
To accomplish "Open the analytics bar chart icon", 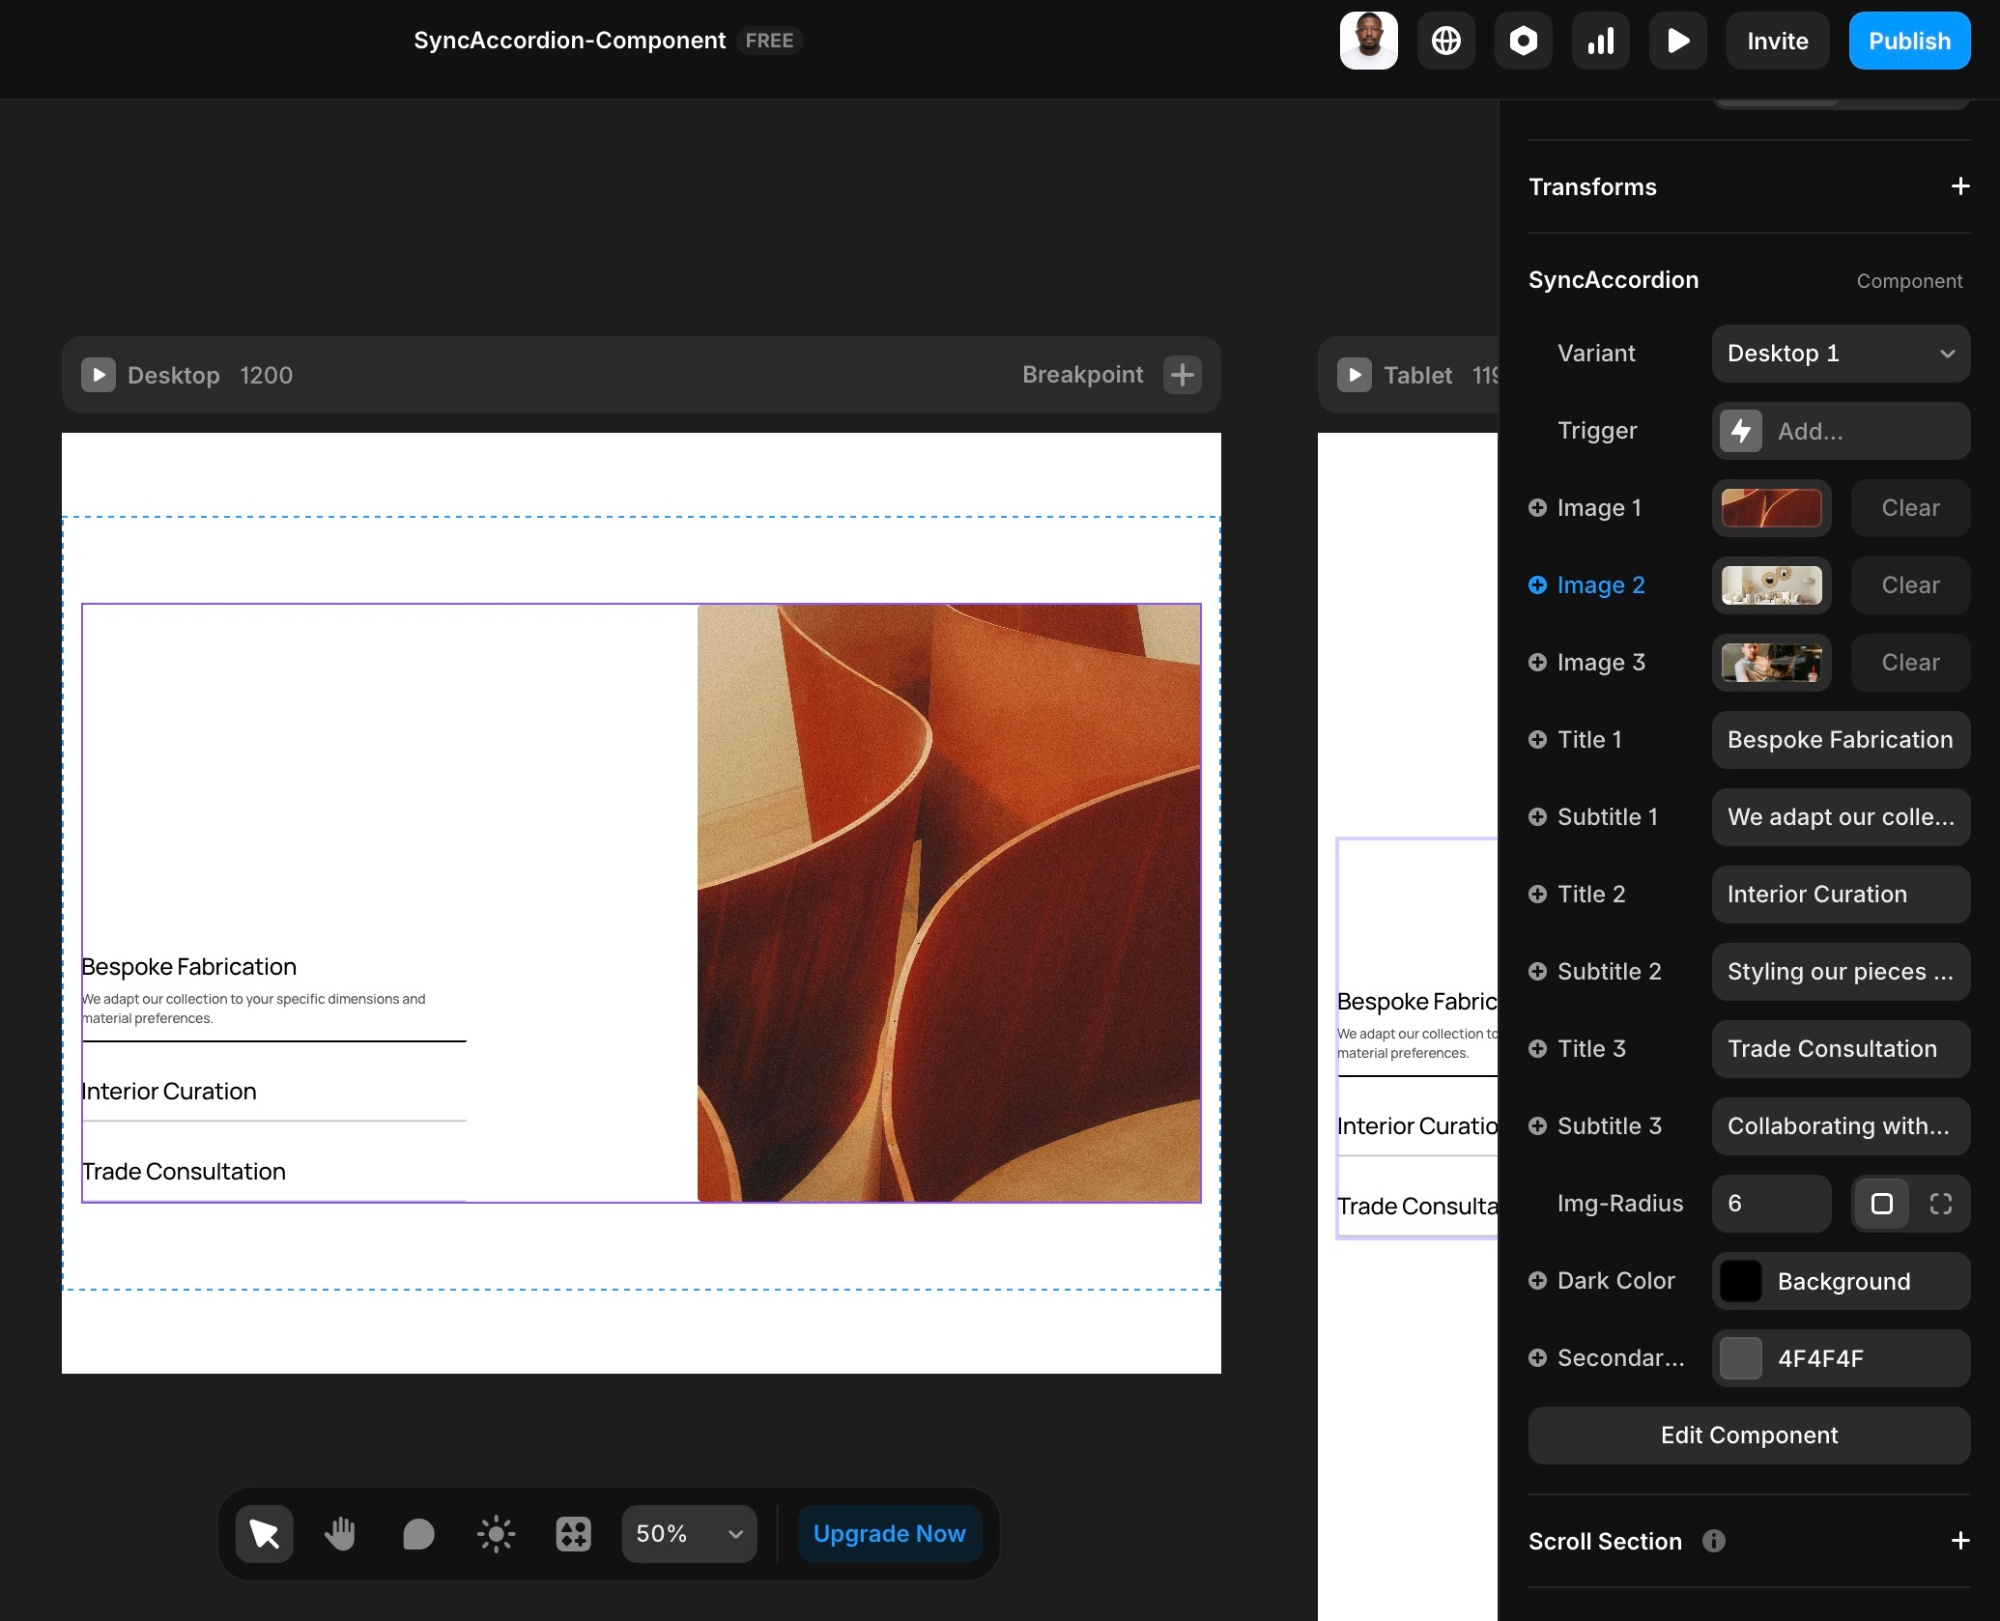I will [x=1600, y=41].
